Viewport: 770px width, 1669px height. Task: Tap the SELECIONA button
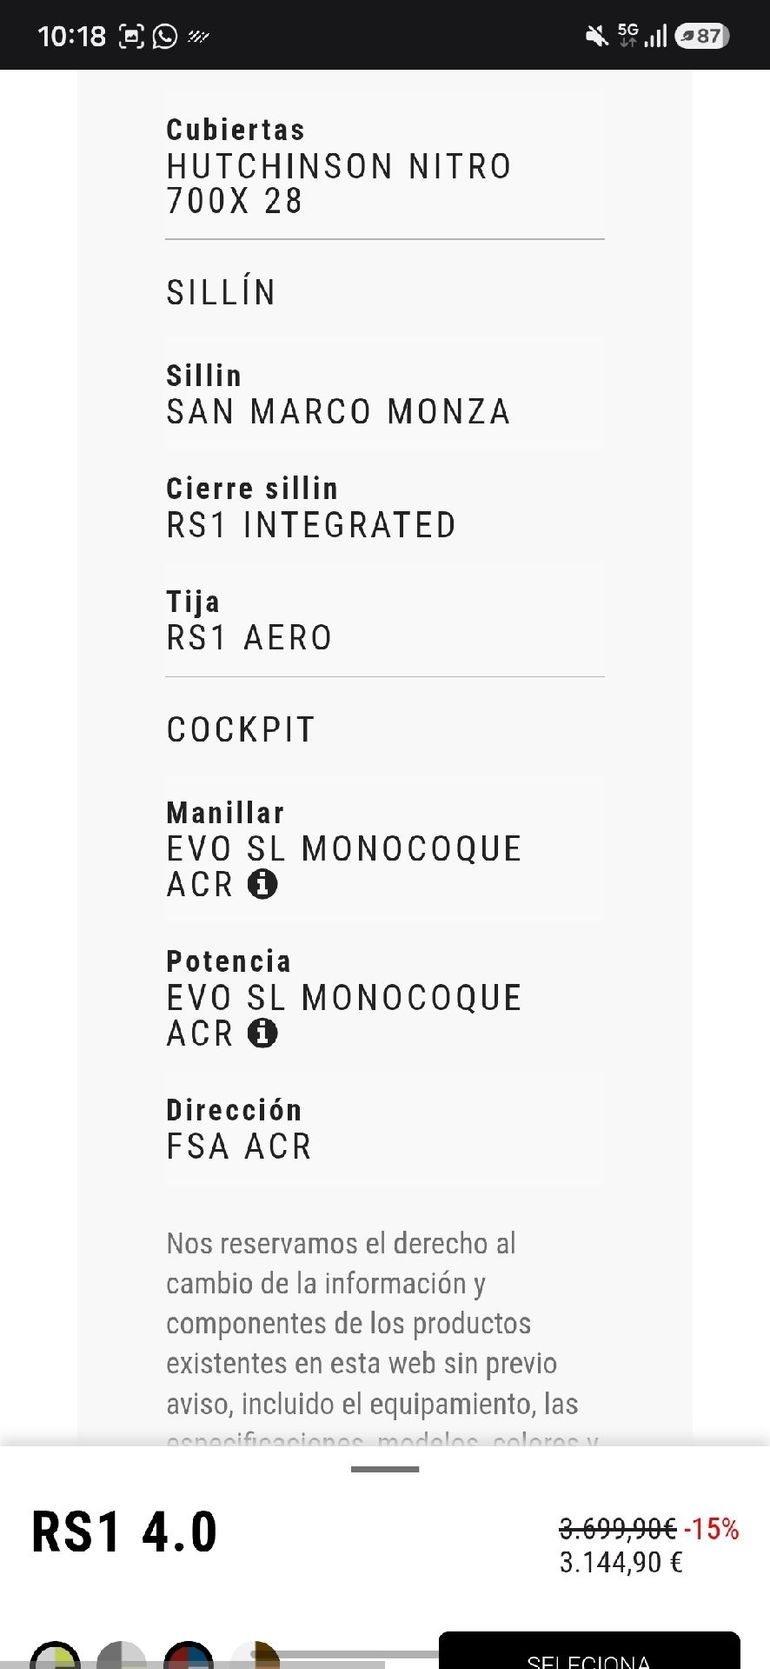pyautogui.click(x=589, y=1651)
